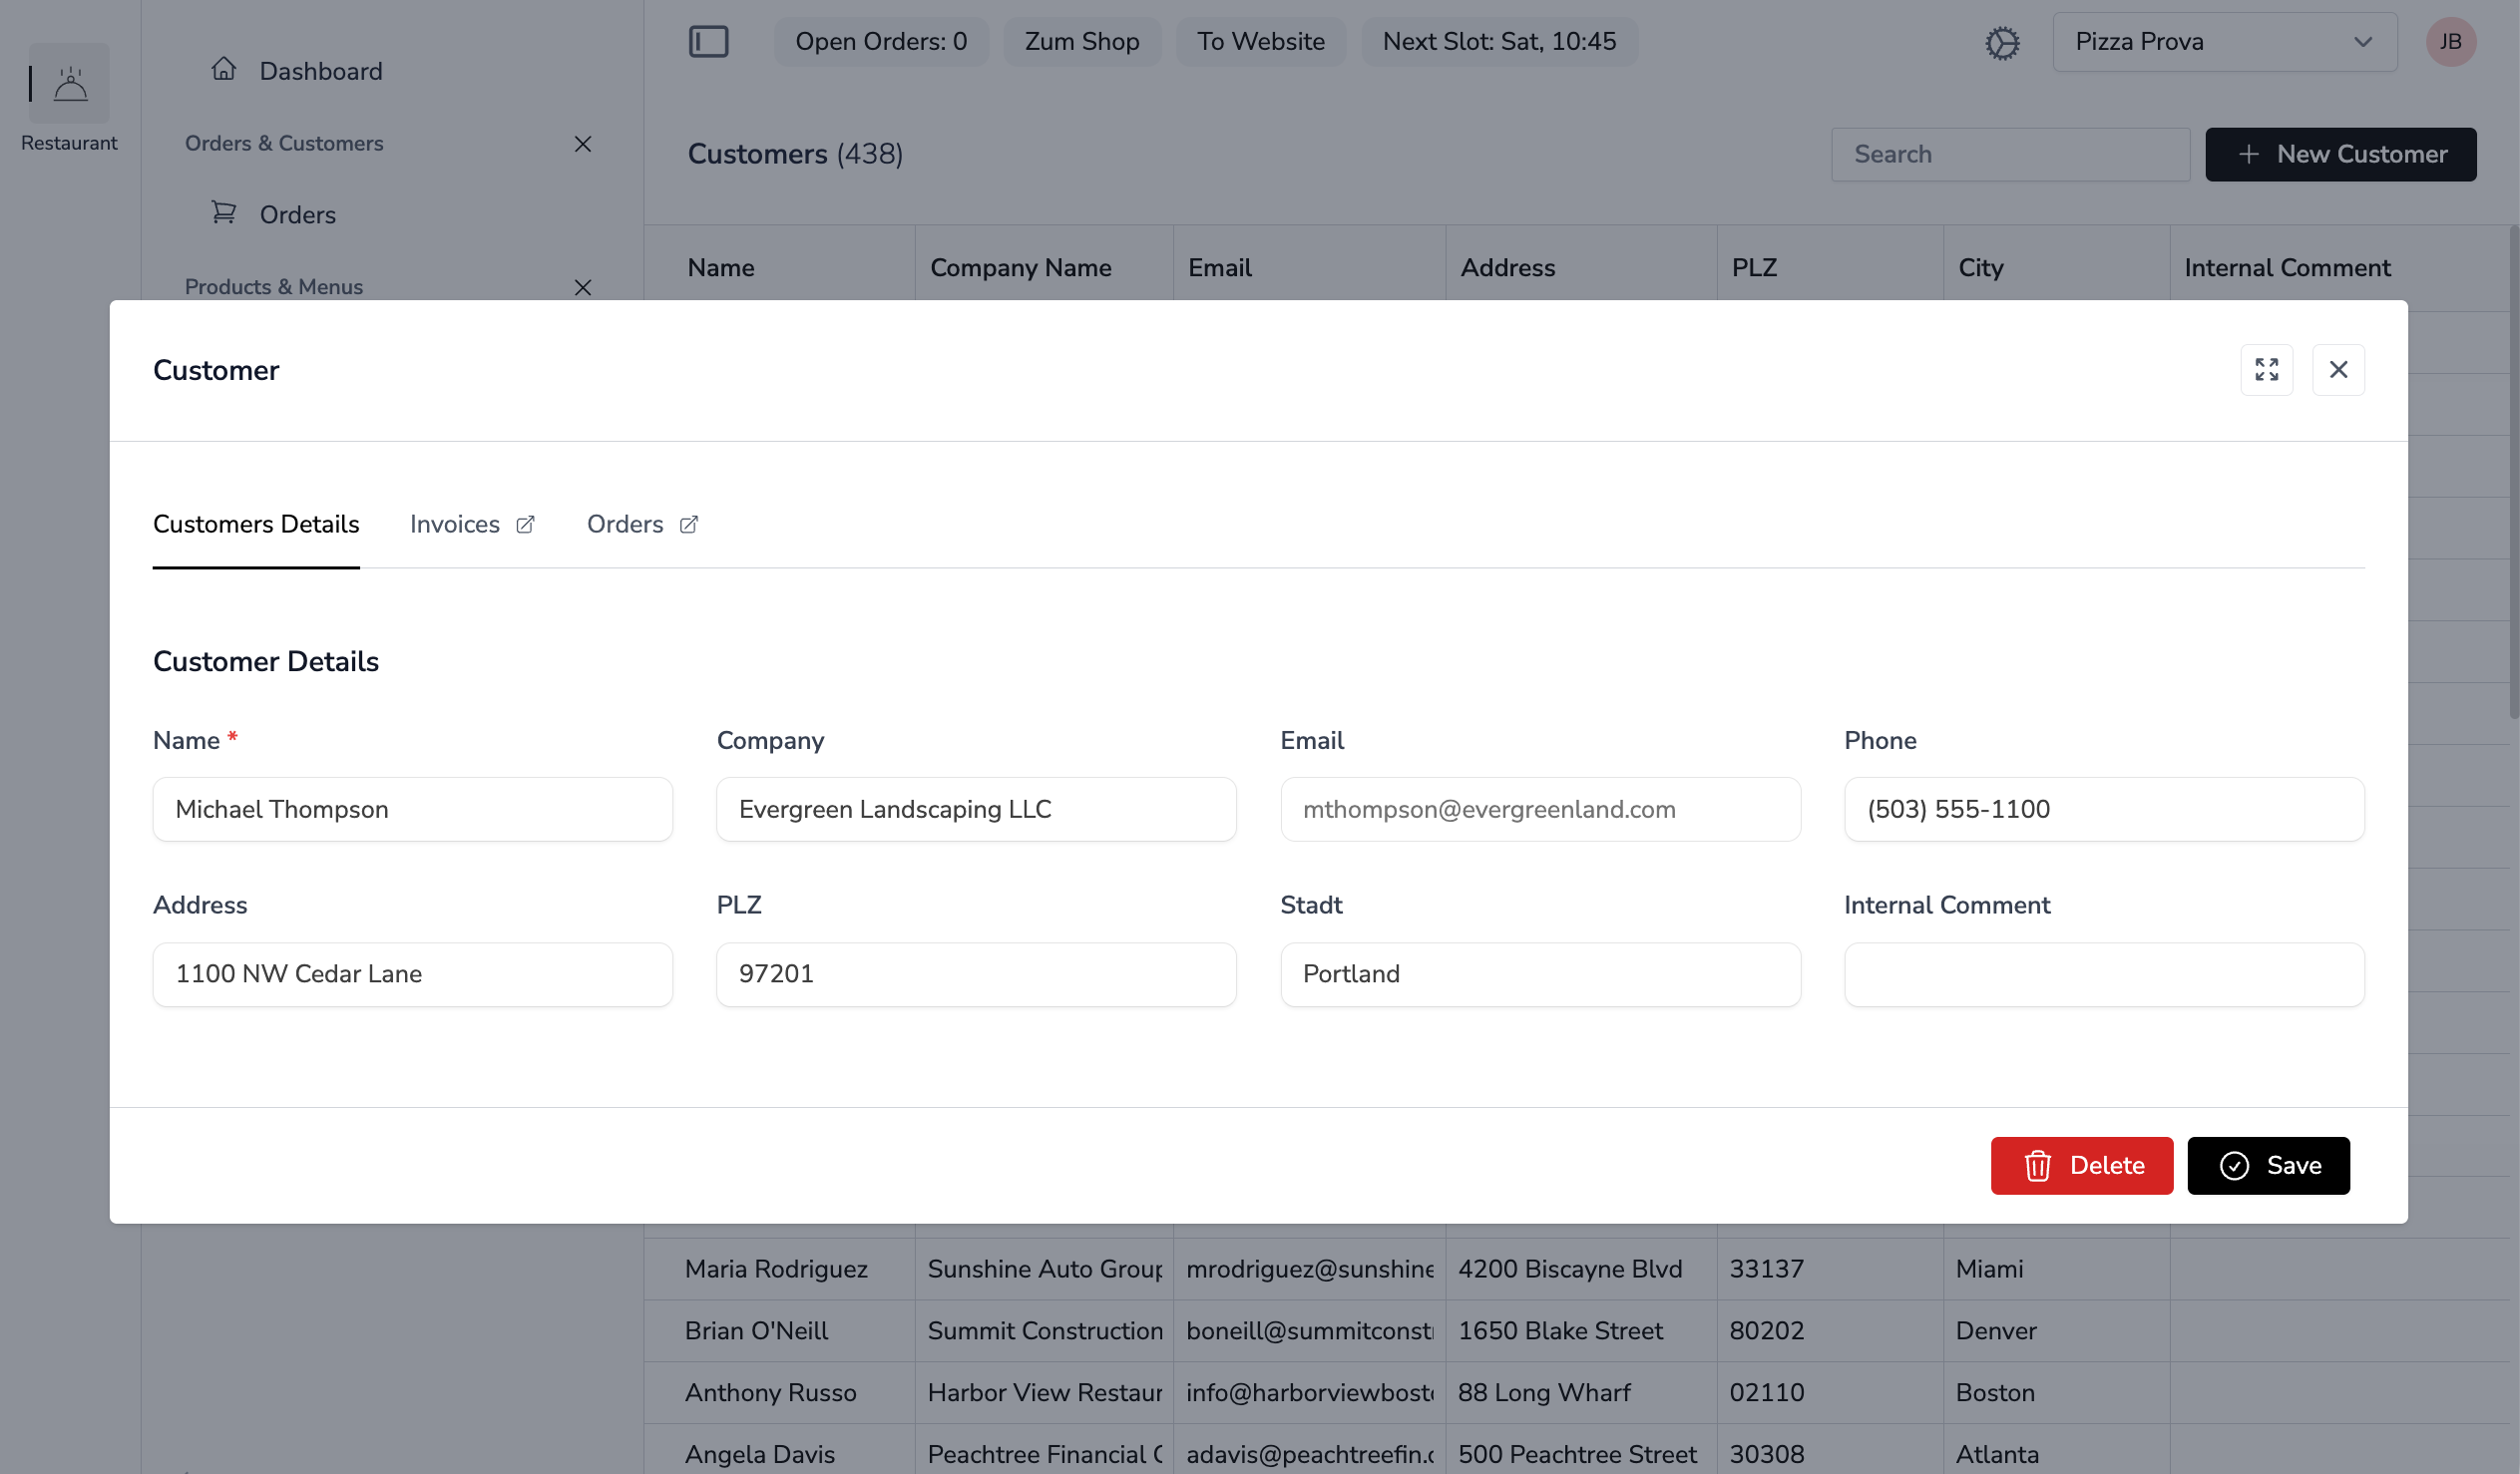Click the Internal Comment text field
This screenshot has width=2520, height=1474.
coord(2103,973)
